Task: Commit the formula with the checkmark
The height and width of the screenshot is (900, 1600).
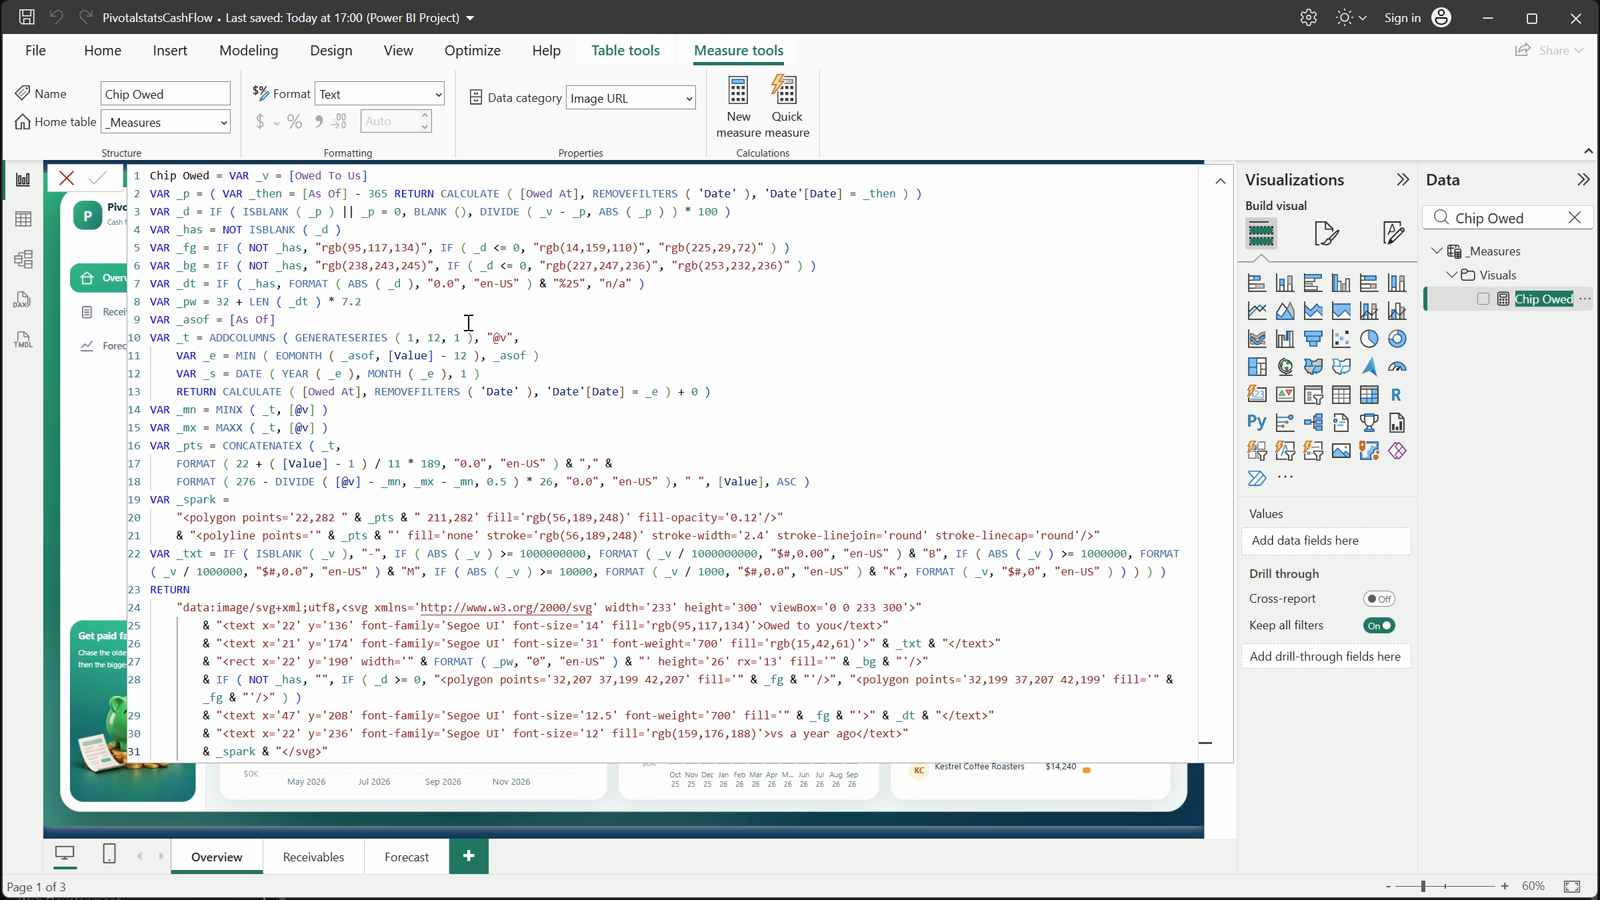Action: pos(97,178)
